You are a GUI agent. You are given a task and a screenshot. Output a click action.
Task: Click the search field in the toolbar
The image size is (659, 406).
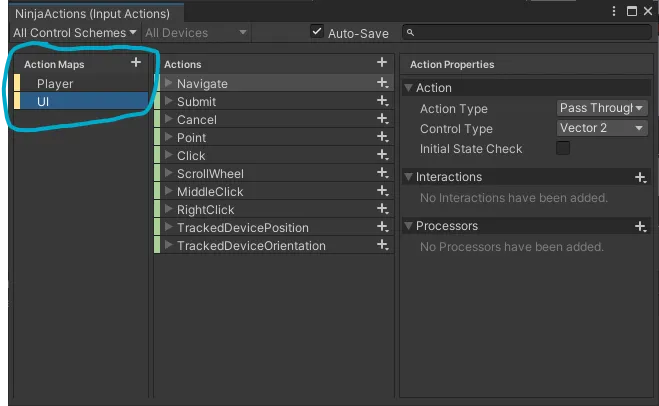pyautogui.click(x=527, y=32)
